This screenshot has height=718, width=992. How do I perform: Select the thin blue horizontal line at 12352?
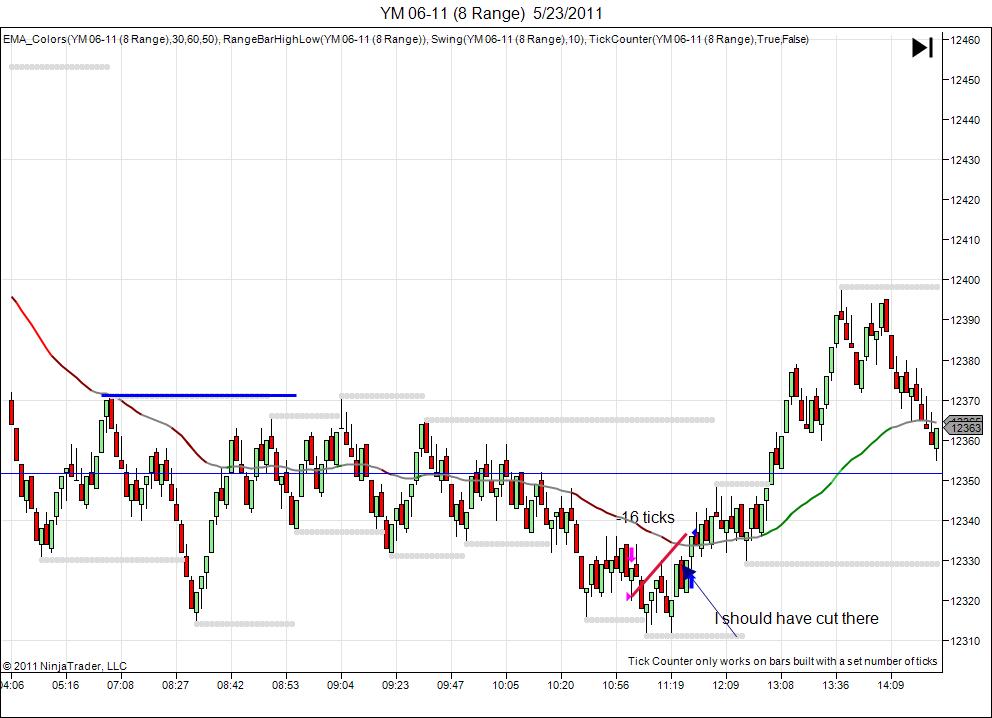click(x=471, y=473)
